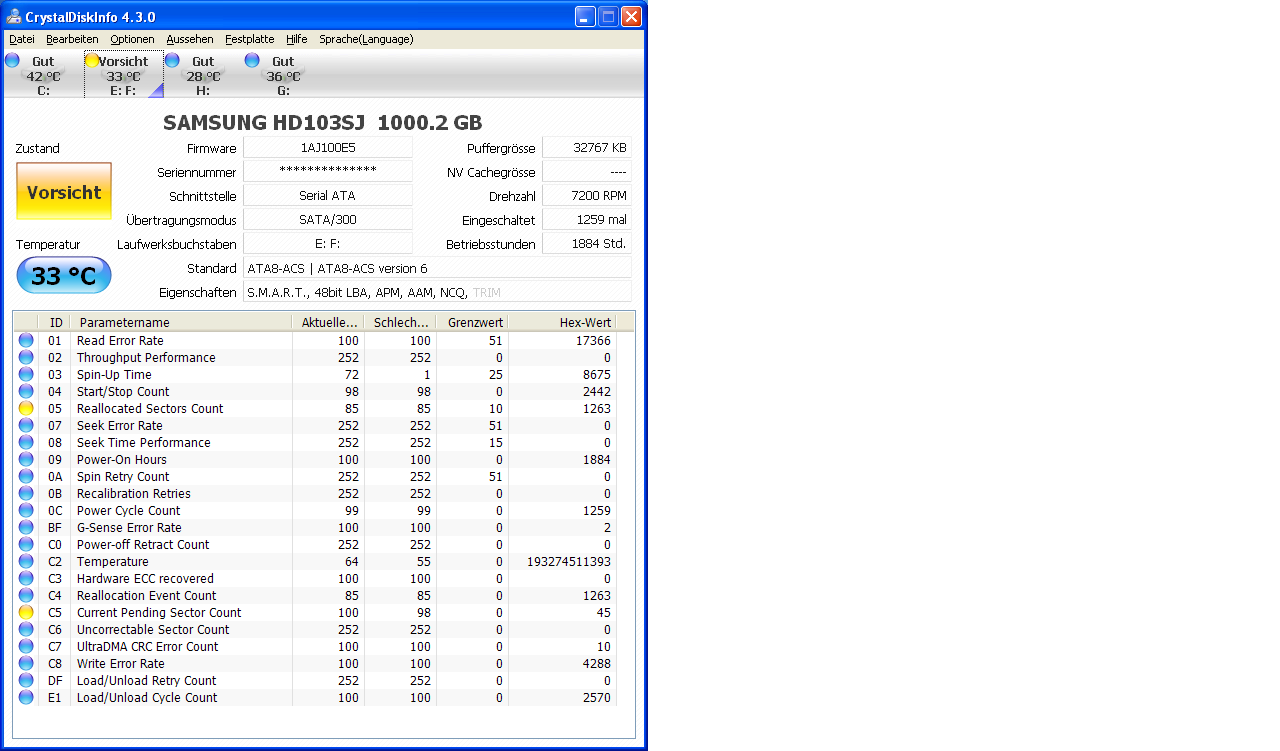Click the CrystalDiskInfo title bar icon

(x=14, y=17)
